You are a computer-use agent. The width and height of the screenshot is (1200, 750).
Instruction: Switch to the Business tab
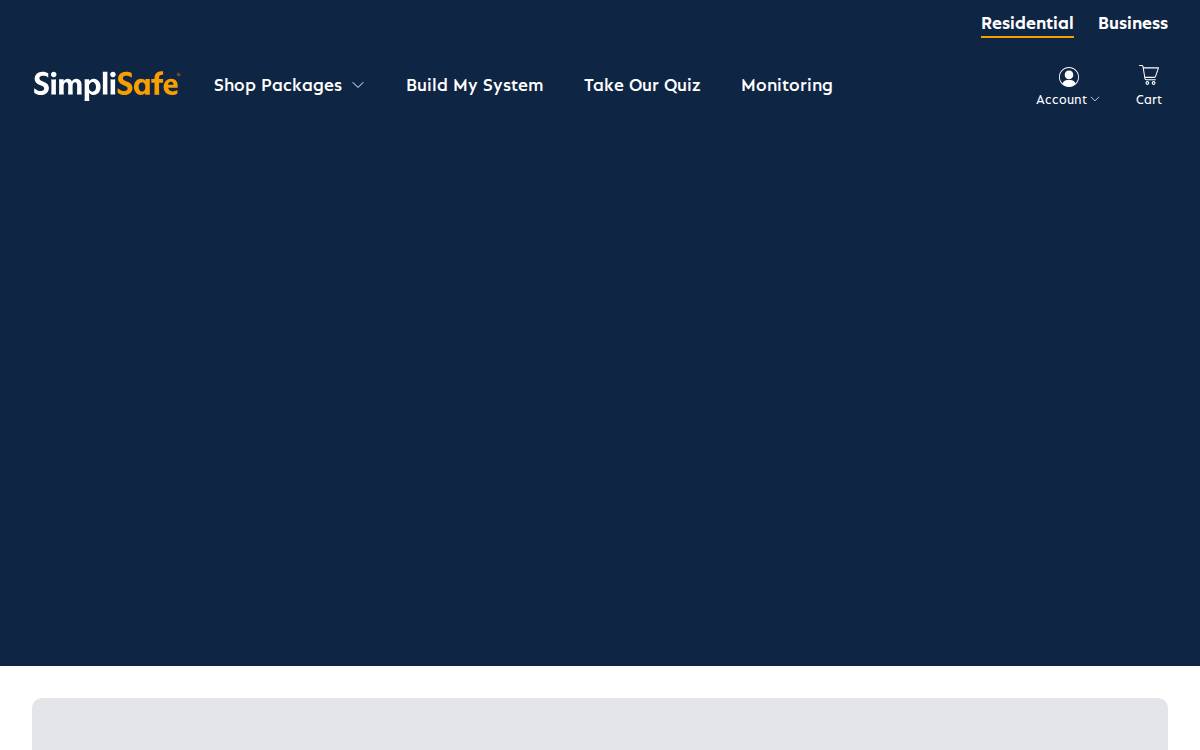tap(1133, 23)
